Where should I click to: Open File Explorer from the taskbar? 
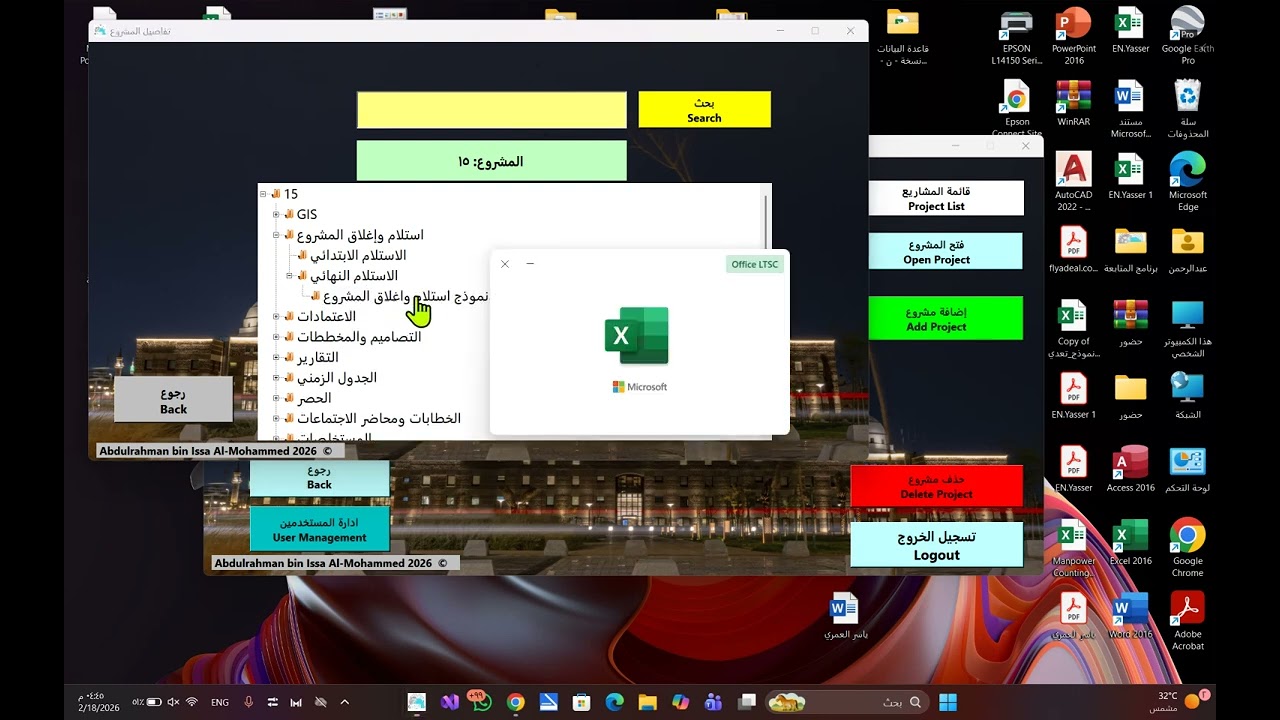[647, 702]
